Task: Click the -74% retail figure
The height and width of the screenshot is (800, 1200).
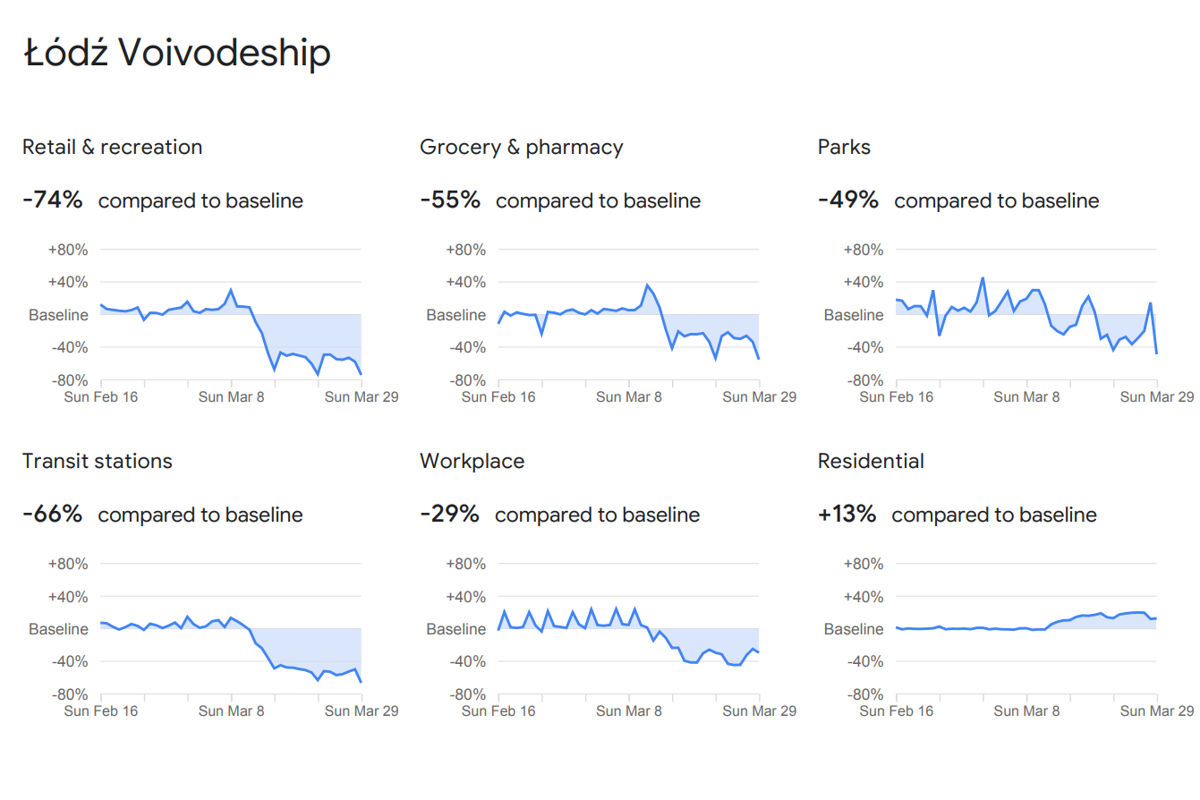Action: tap(52, 200)
